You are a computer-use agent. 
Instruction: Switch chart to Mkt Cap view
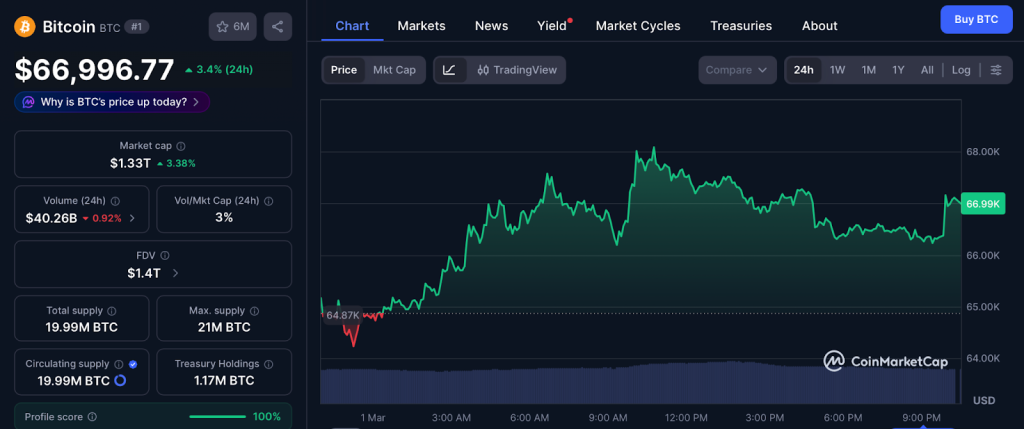click(x=394, y=70)
